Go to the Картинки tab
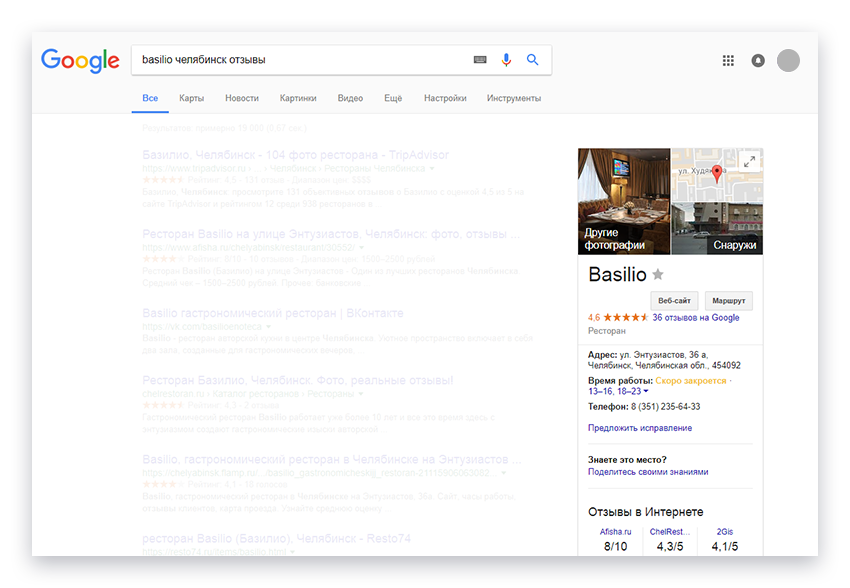The height and width of the screenshot is (588, 850). [x=298, y=98]
